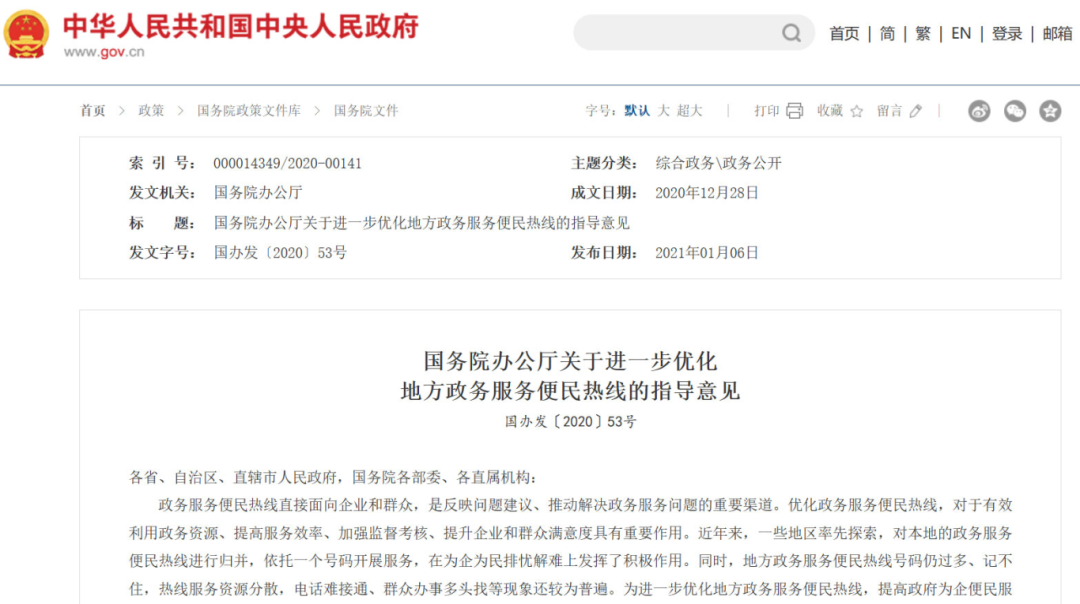Click the title row in info table
Screen dimensions: 1080x604
click(422, 223)
